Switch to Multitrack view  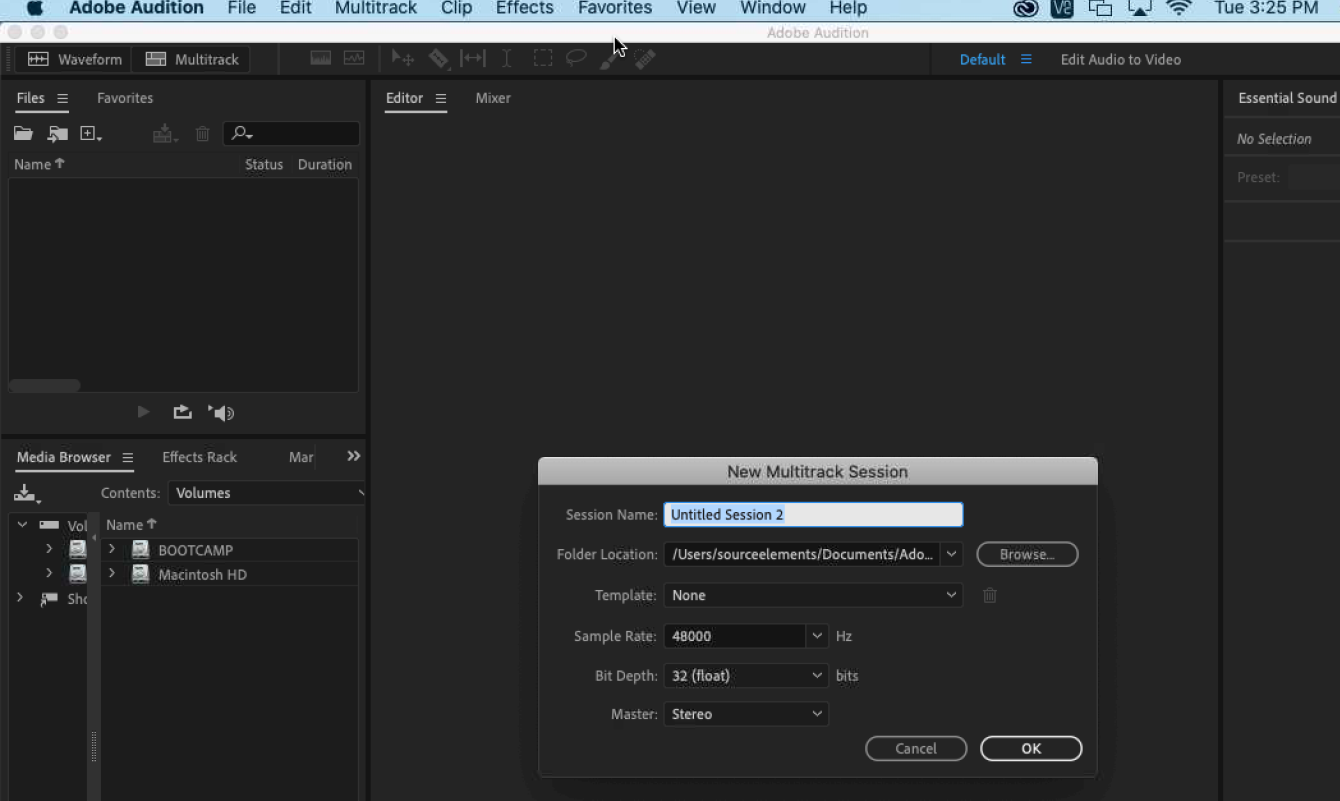[192, 60]
